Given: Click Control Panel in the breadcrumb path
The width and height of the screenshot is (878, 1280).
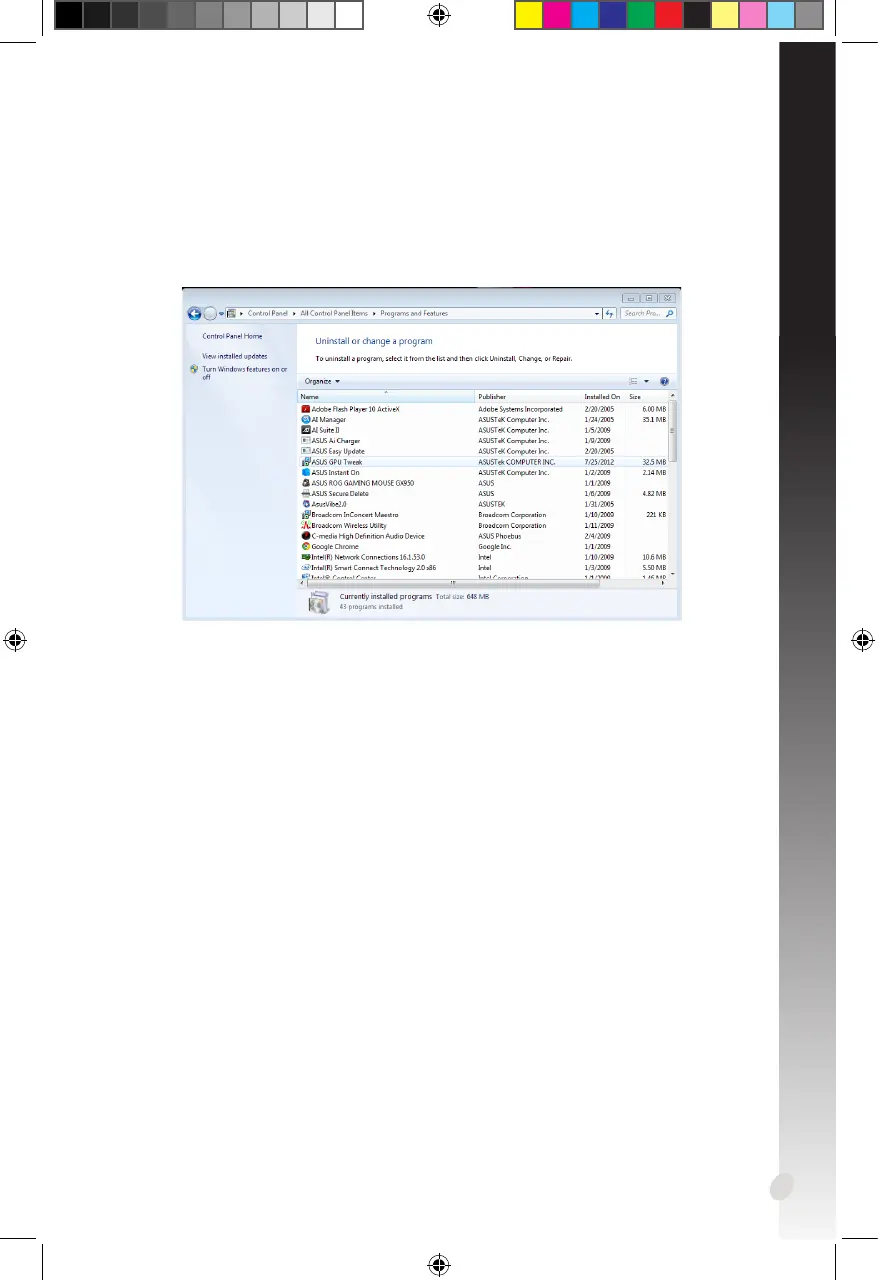Looking at the screenshot, I should 268,314.
